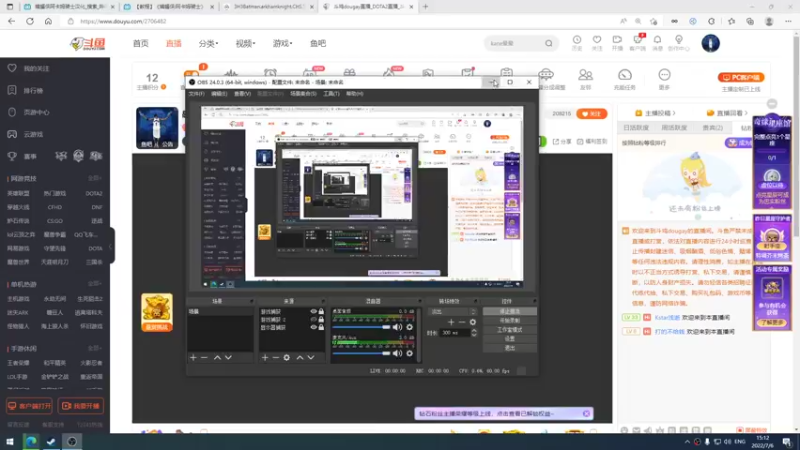This screenshot has height=450, width=800.
Task: Click OBS start recording button
Action: click(510, 320)
